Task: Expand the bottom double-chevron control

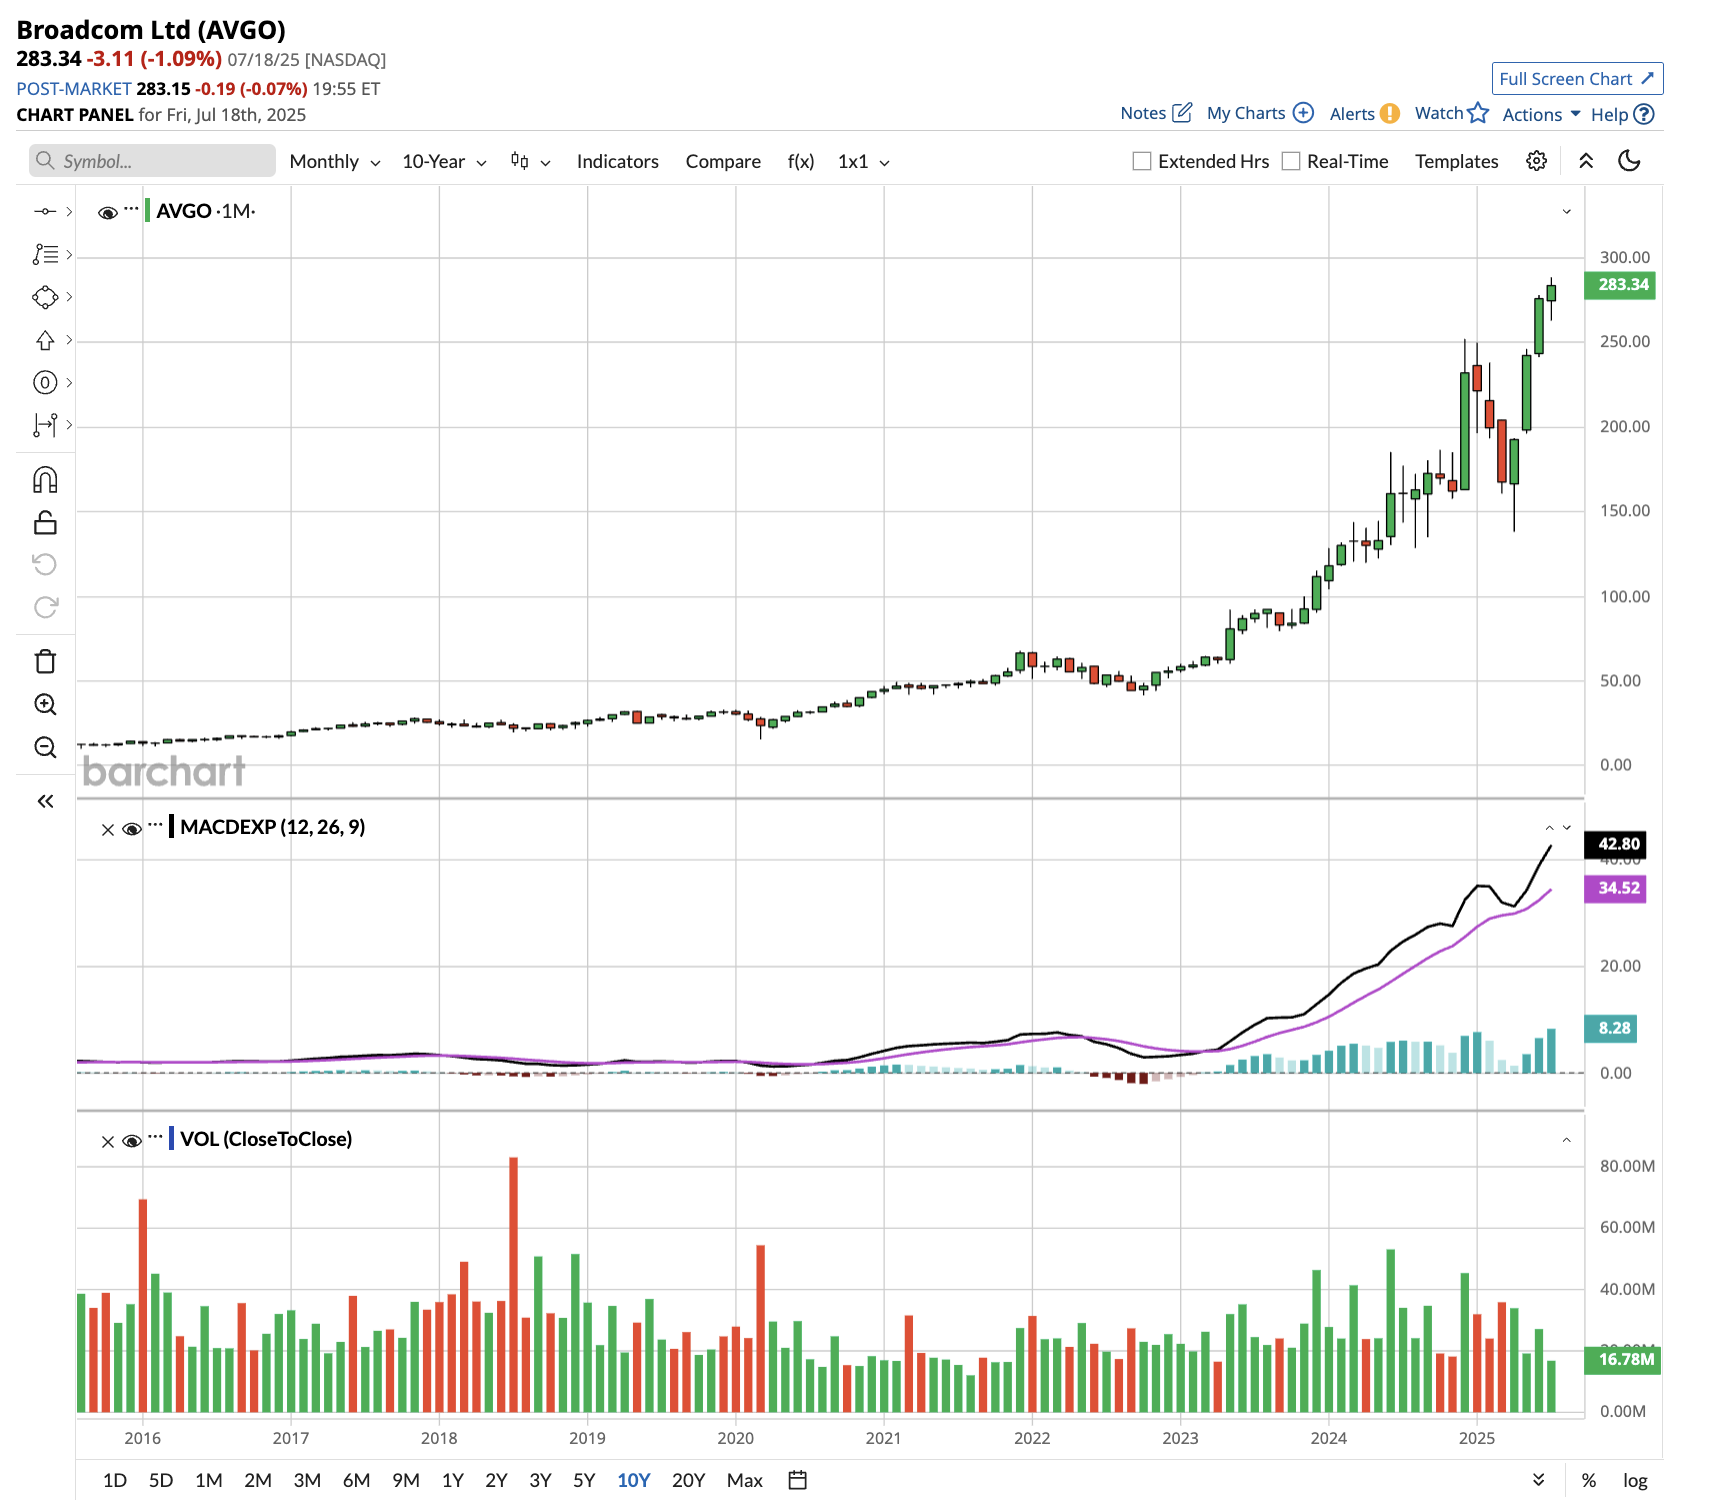Action: [x=1538, y=1480]
